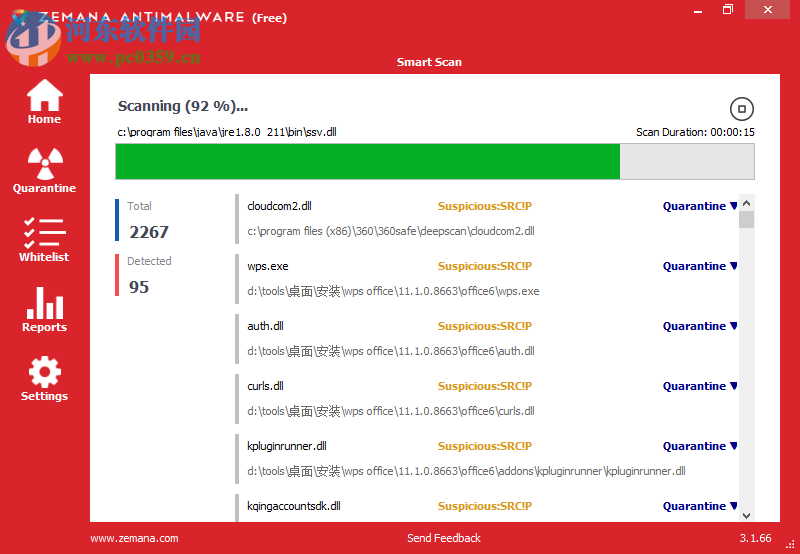
Task: Close the Zemana AntiMalware window
Action: pyautogui.click(x=768, y=9)
